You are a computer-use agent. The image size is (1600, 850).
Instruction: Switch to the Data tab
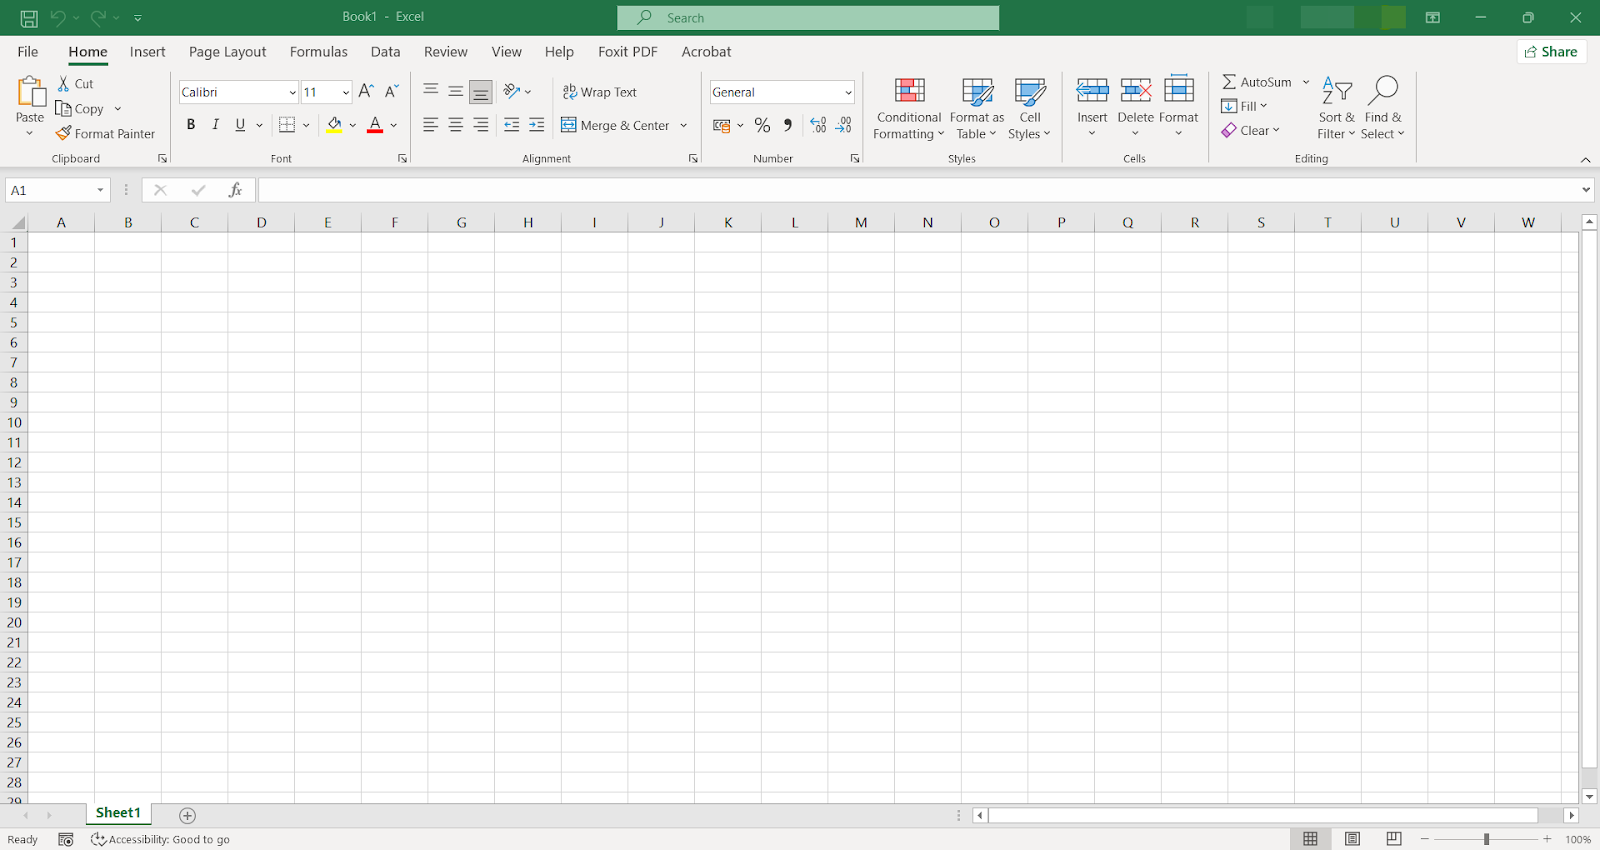tap(385, 52)
